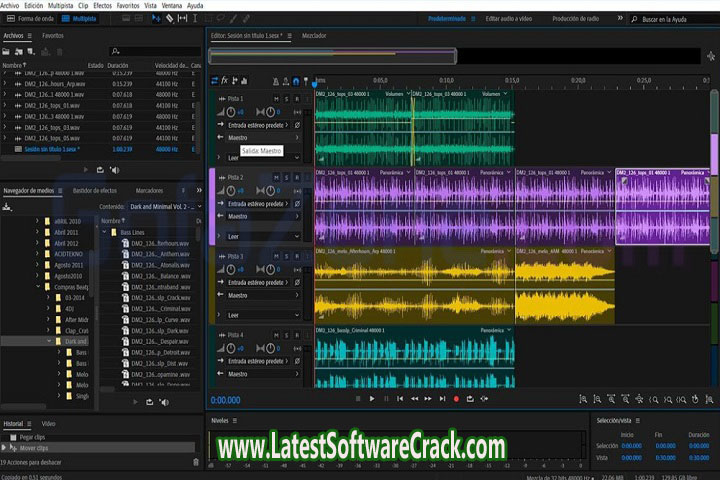Image resolution: width=720 pixels, height=480 pixels.
Task: Select Editar audio a vídeo workspace
Action: click(509, 19)
